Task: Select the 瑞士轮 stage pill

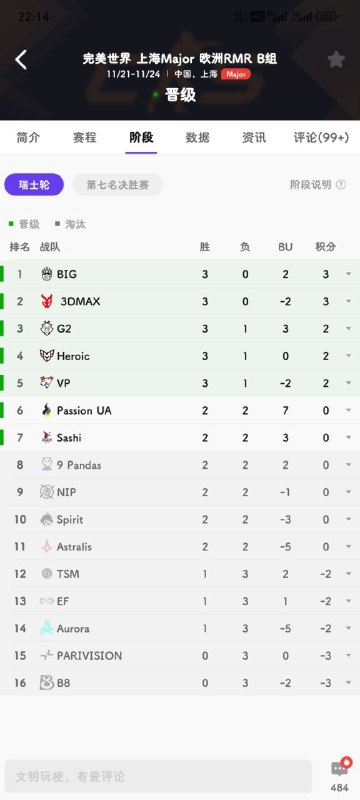Action: pos(34,185)
